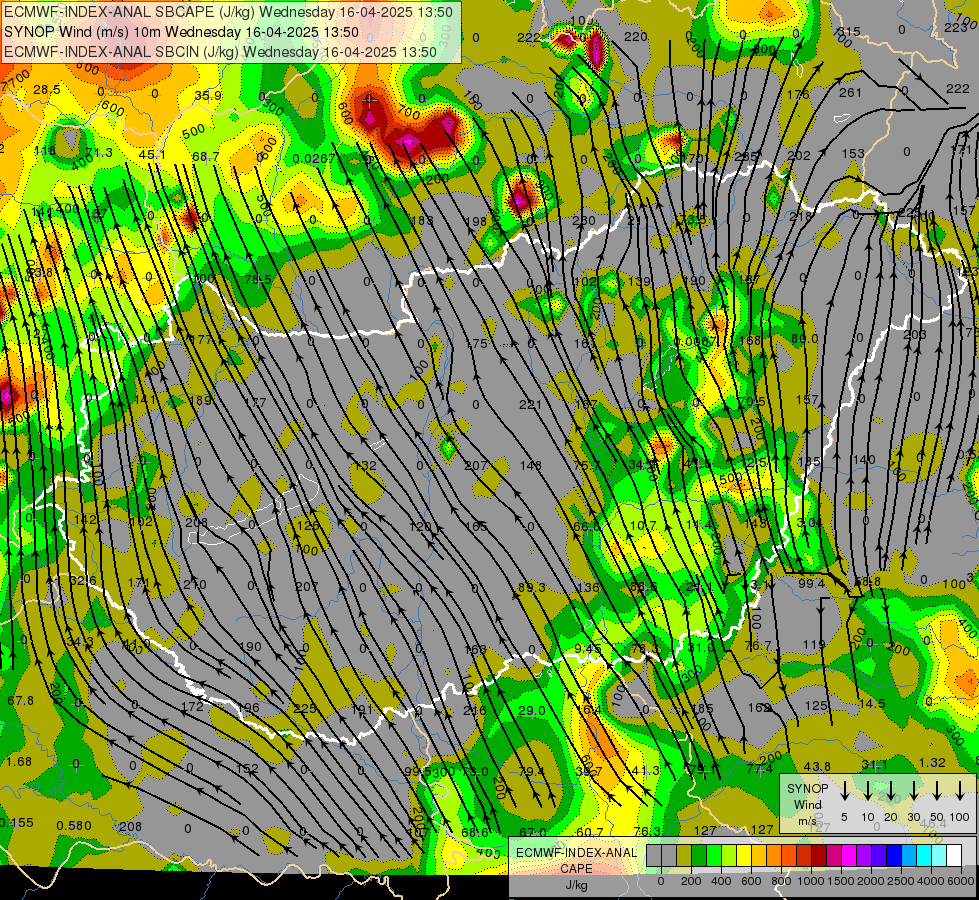Image resolution: width=979 pixels, height=900 pixels.
Task: Click the '315' value on the map
Action: point(849,32)
